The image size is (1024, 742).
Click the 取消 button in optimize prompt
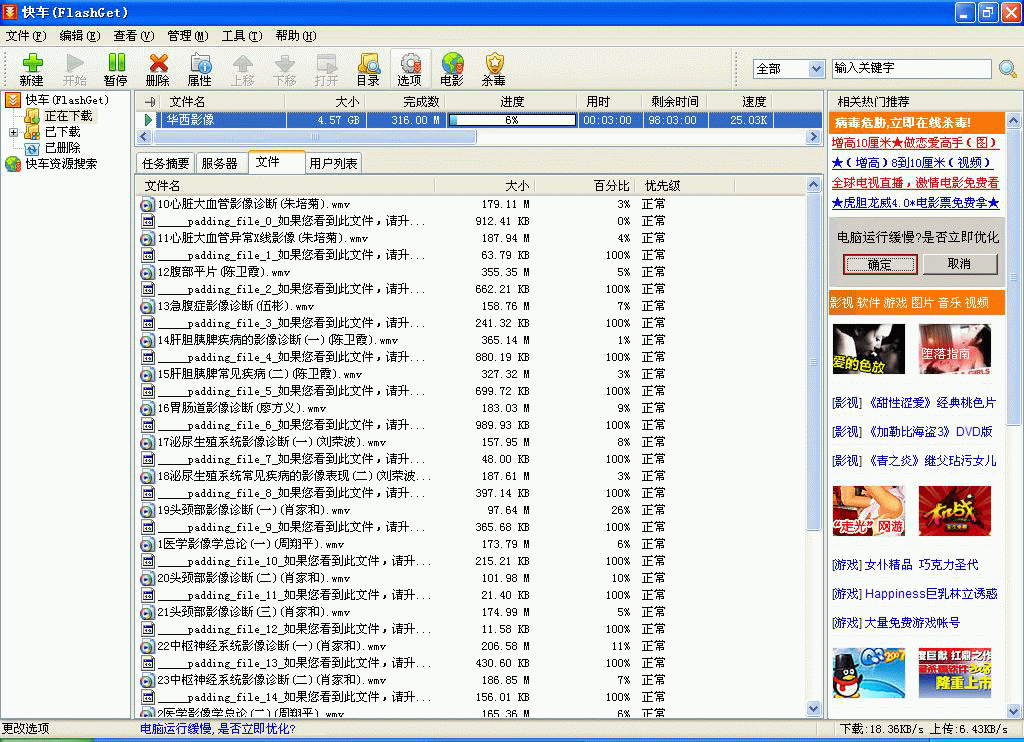coord(959,264)
